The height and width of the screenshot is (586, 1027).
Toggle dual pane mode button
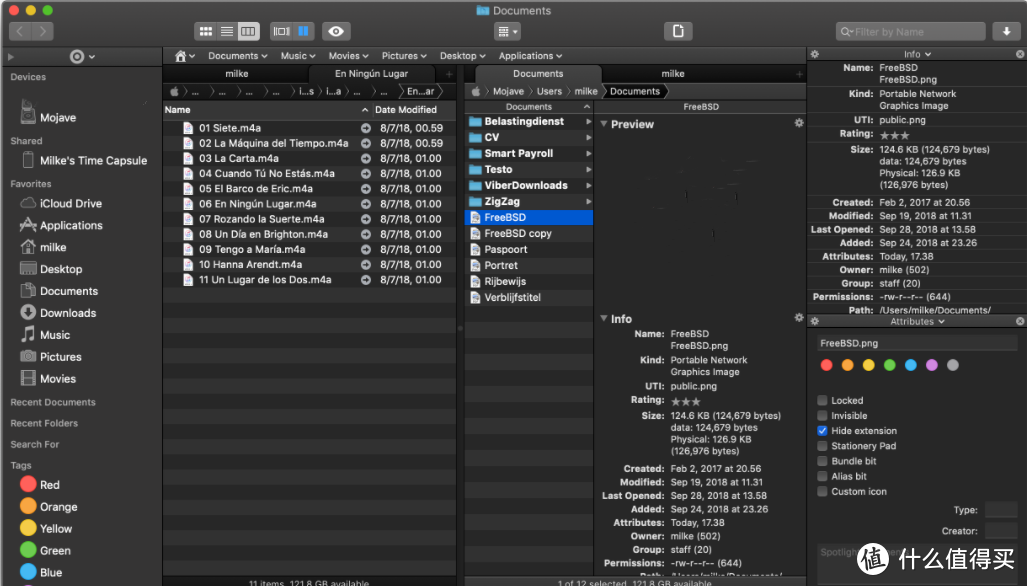(x=303, y=31)
